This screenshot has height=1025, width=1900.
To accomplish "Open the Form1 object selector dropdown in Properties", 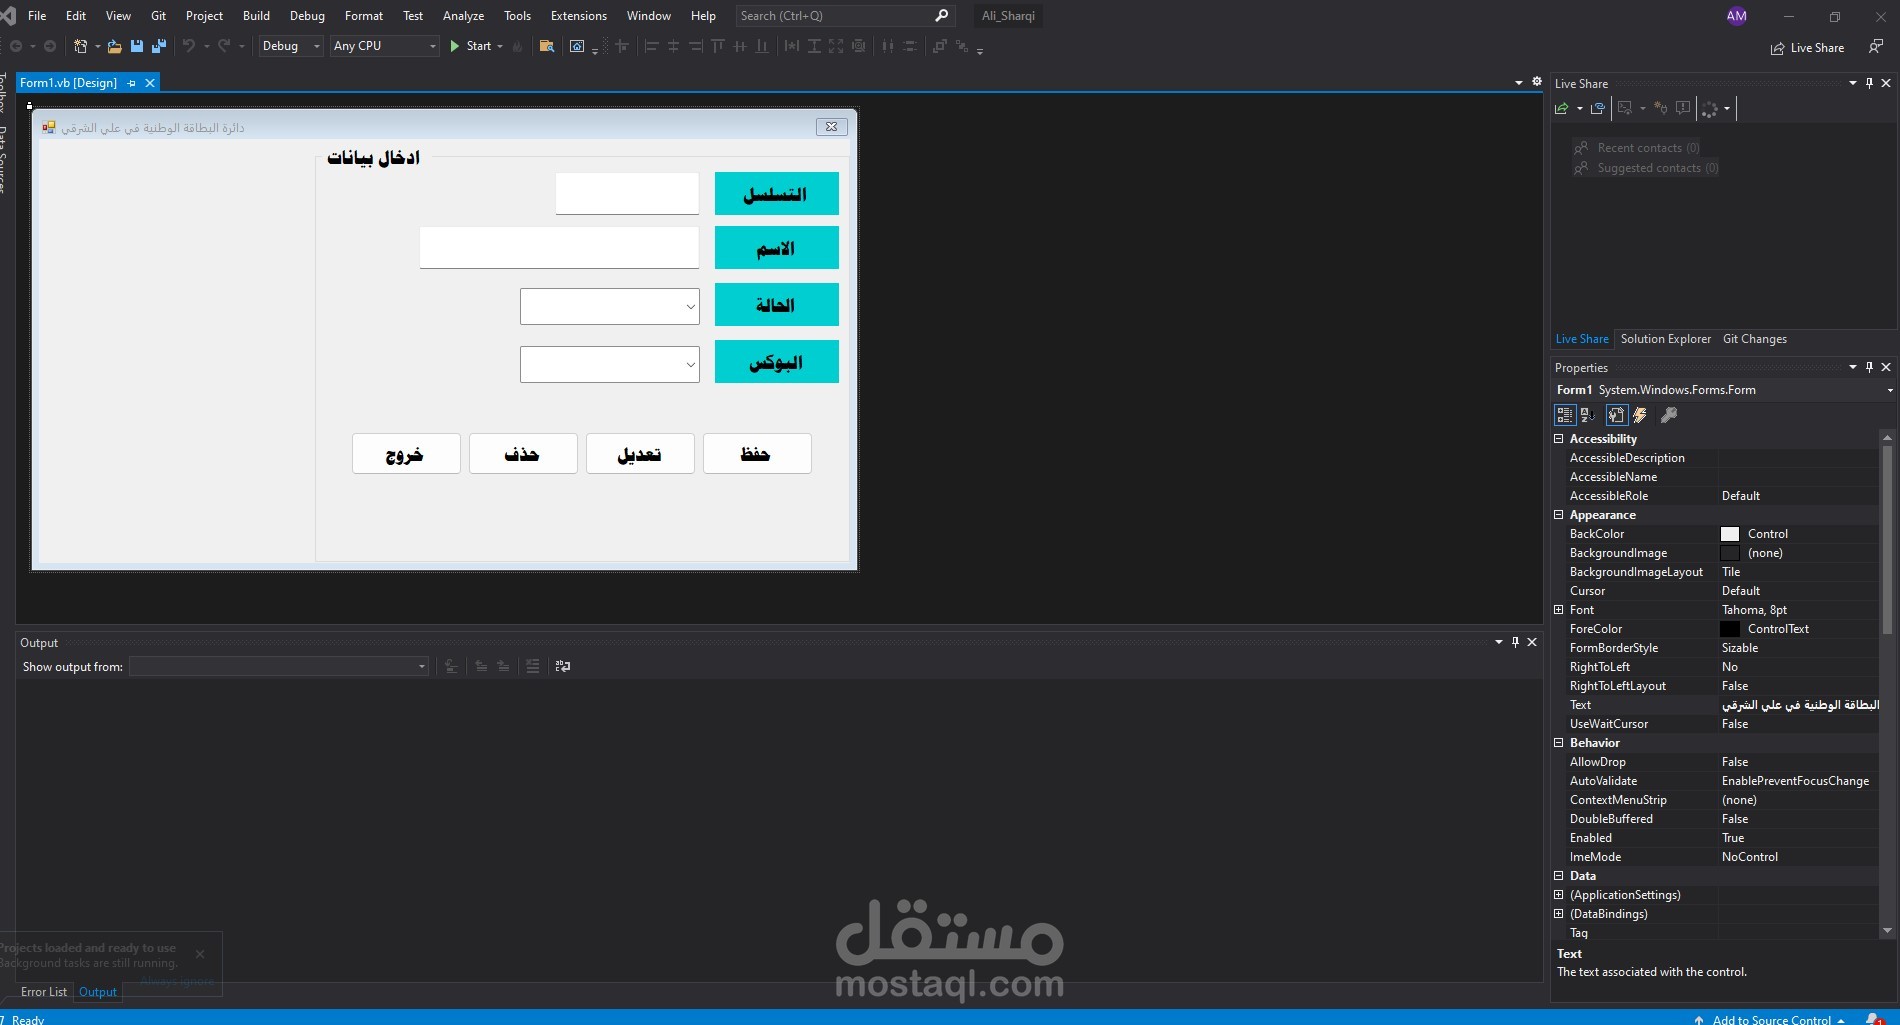I will [1889, 390].
